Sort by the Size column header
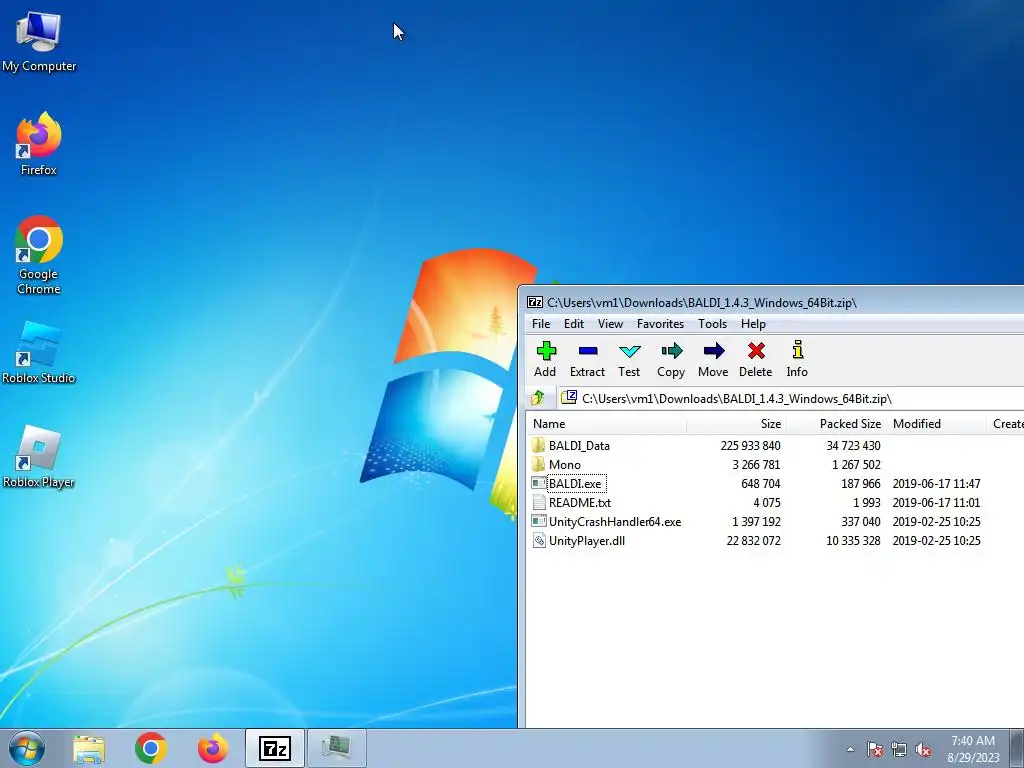Viewport: 1024px width, 768px height. pyautogui.click(x=737, y=424)
